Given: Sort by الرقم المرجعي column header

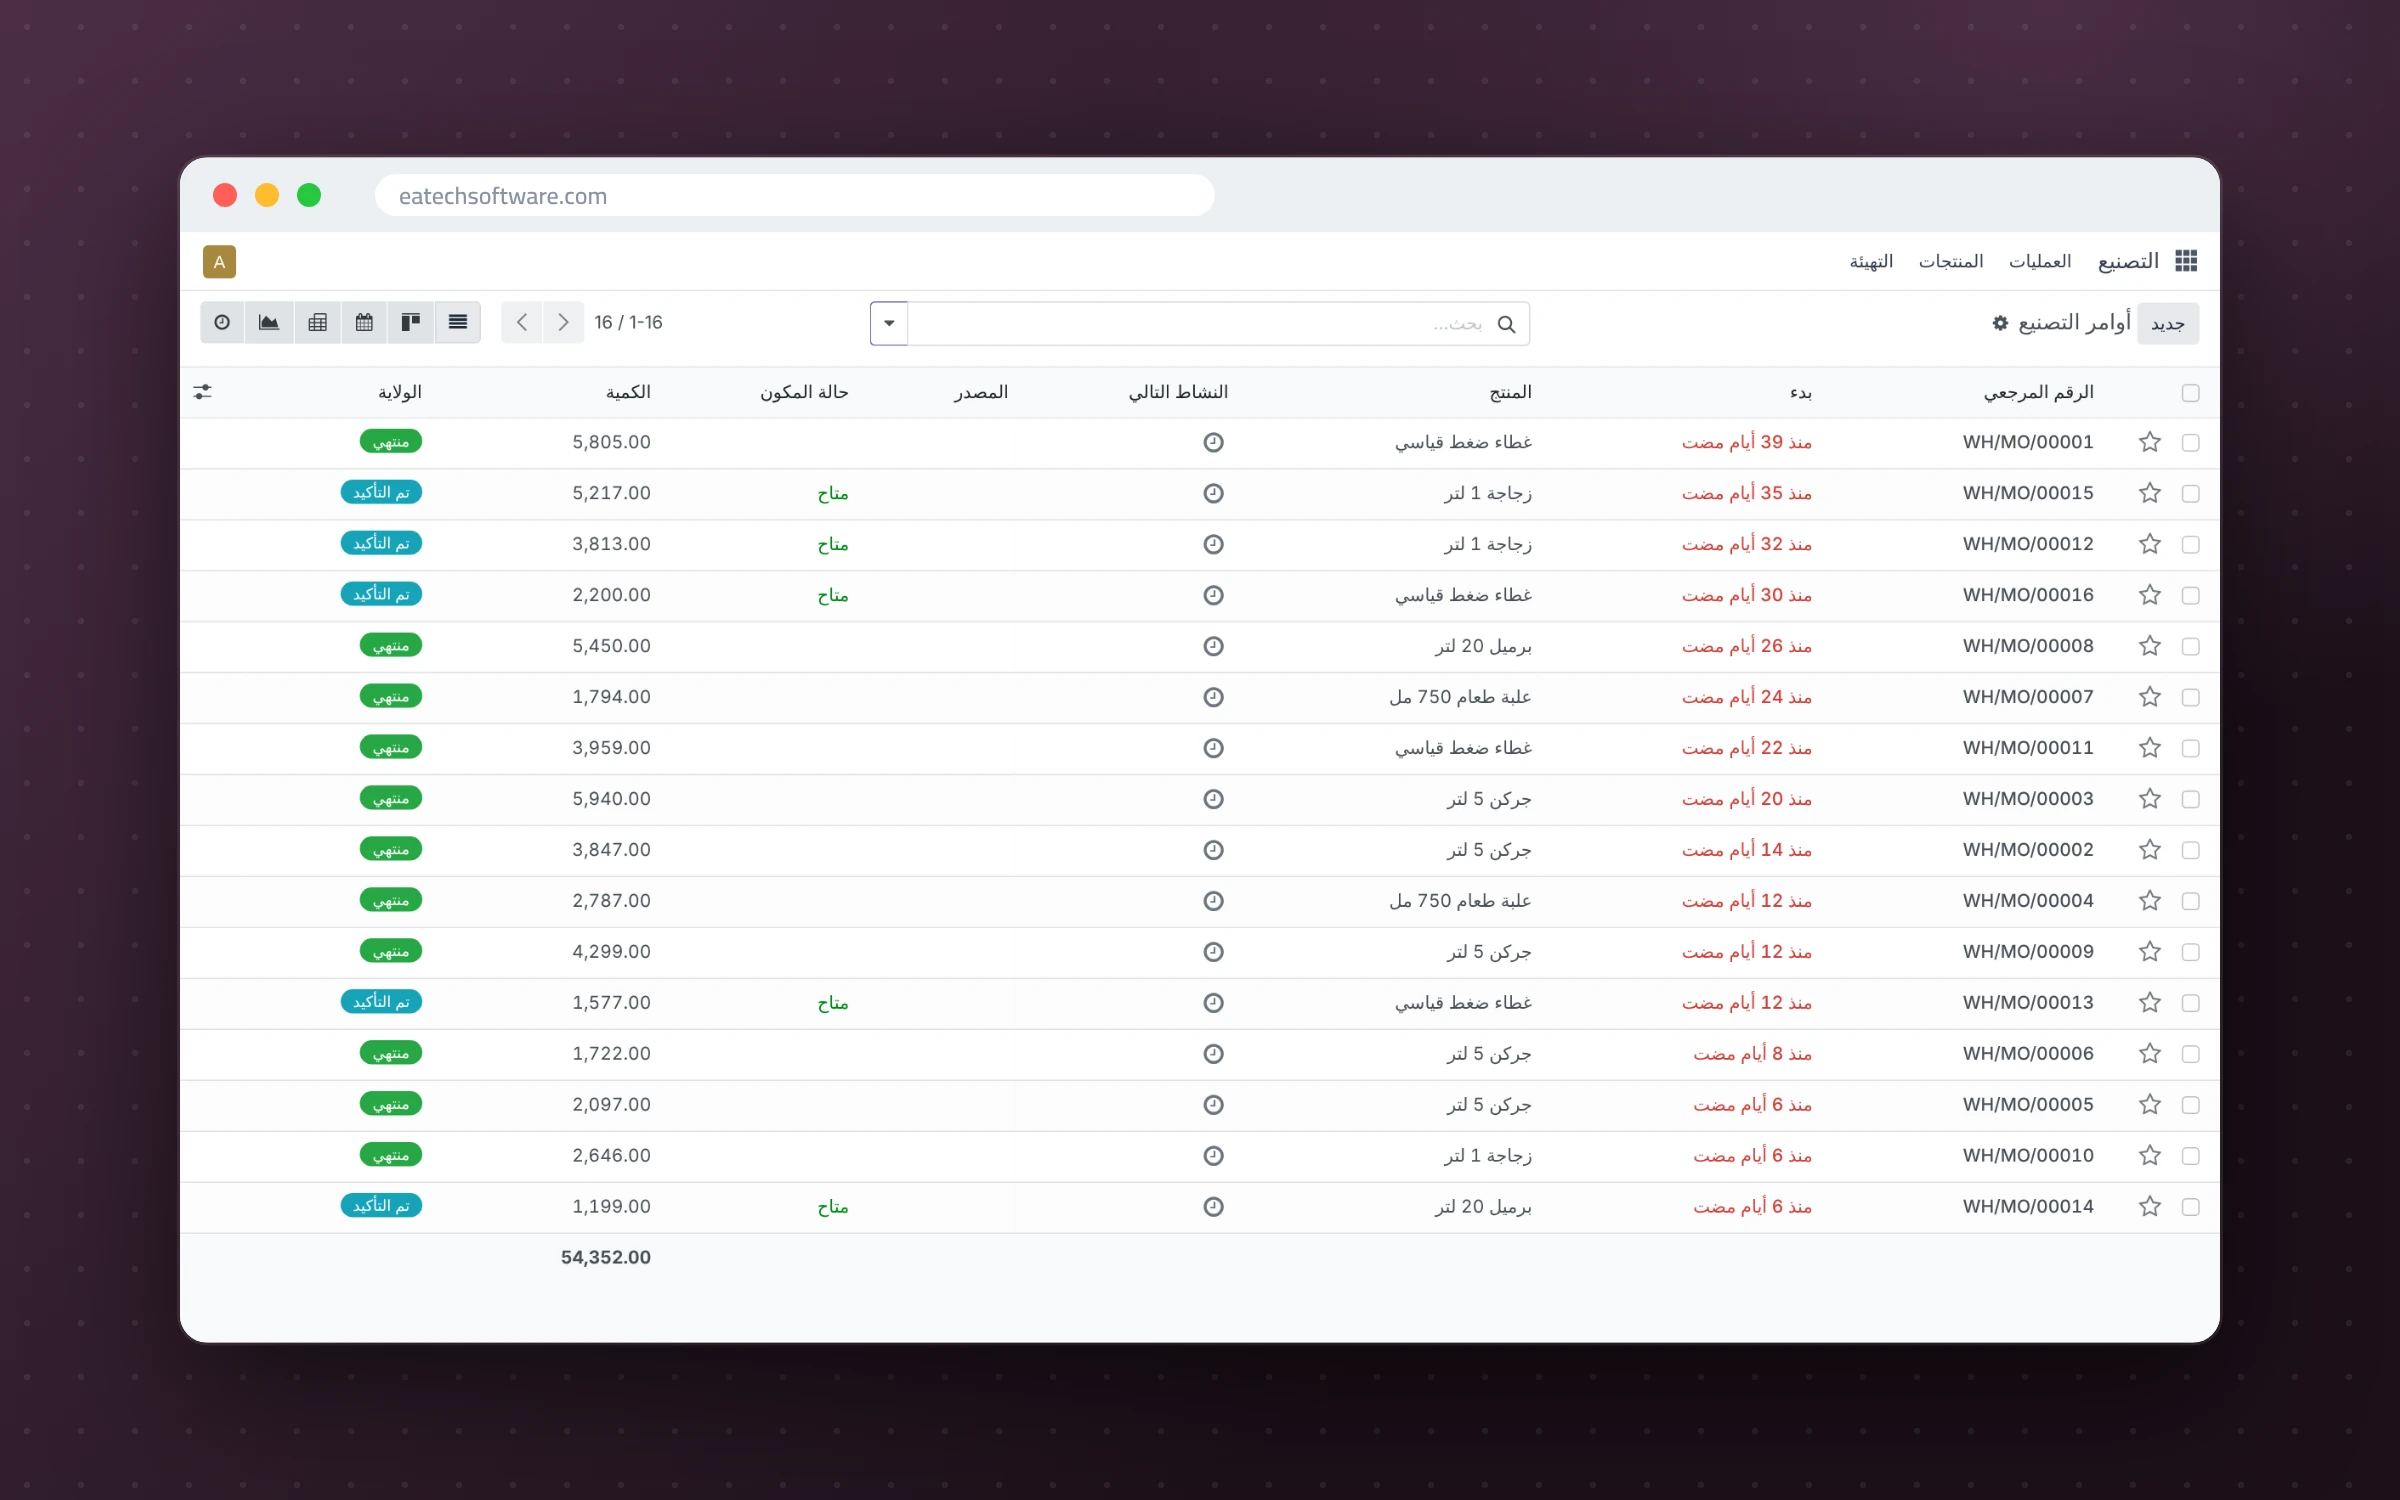Looking at the screenshot, I should pos(2038,392).
